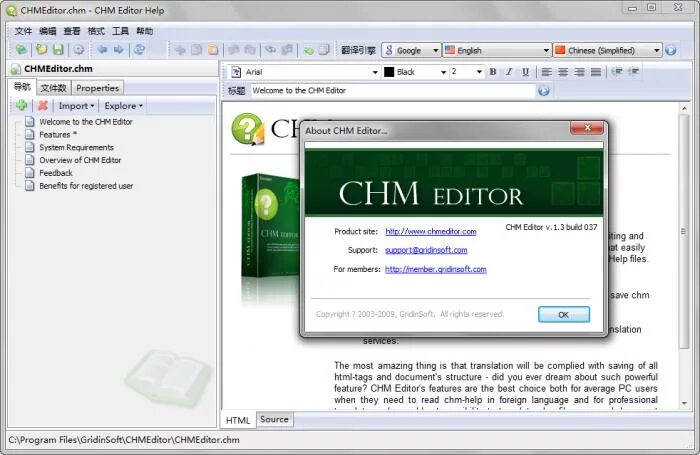This screenshot has height=455, width=700.
Task: Click the yellow folder toolbar icon
Action: (x=42, y=50)
